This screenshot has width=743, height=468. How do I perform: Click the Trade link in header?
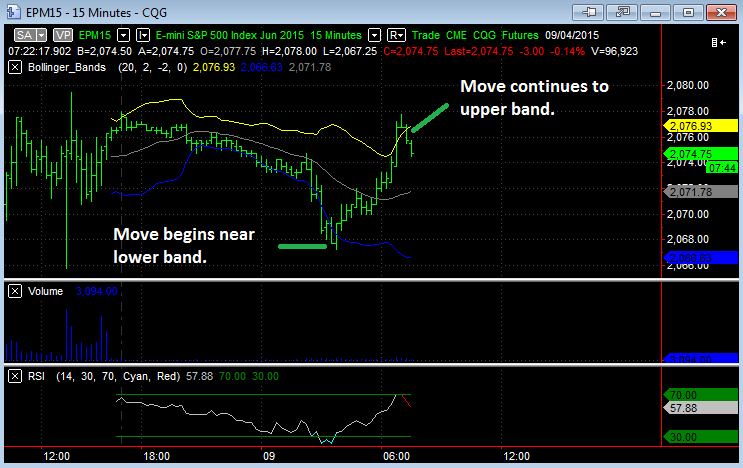(426, 35)
